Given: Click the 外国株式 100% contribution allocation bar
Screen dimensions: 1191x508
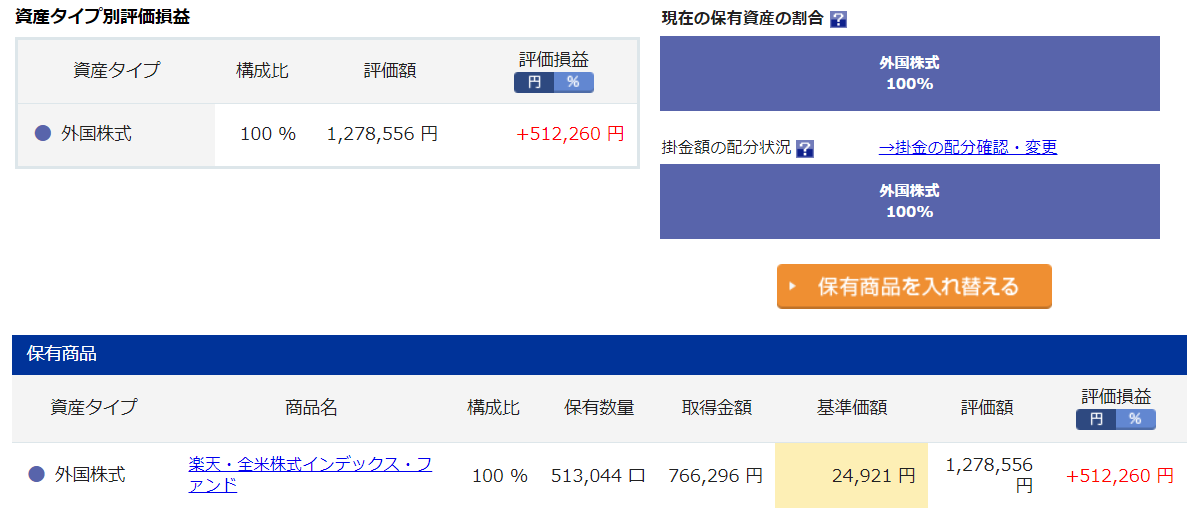Looking at the screenshot, I should click(x=909, y=201).
